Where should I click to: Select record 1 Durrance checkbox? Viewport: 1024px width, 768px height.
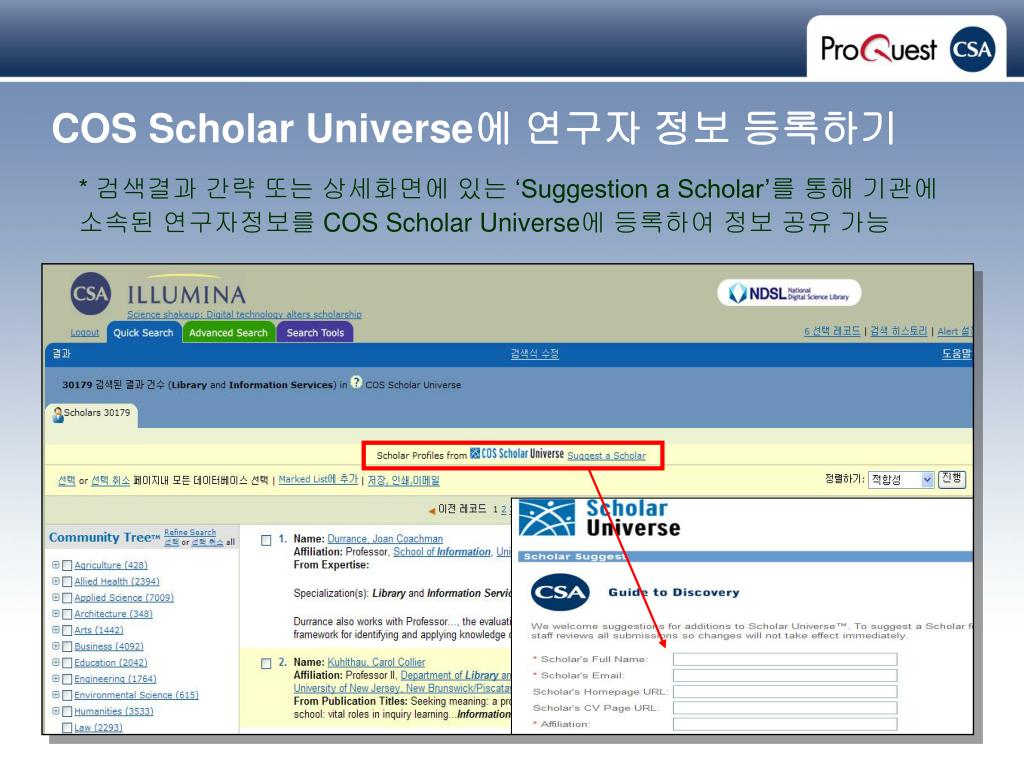tap(266, 540)
